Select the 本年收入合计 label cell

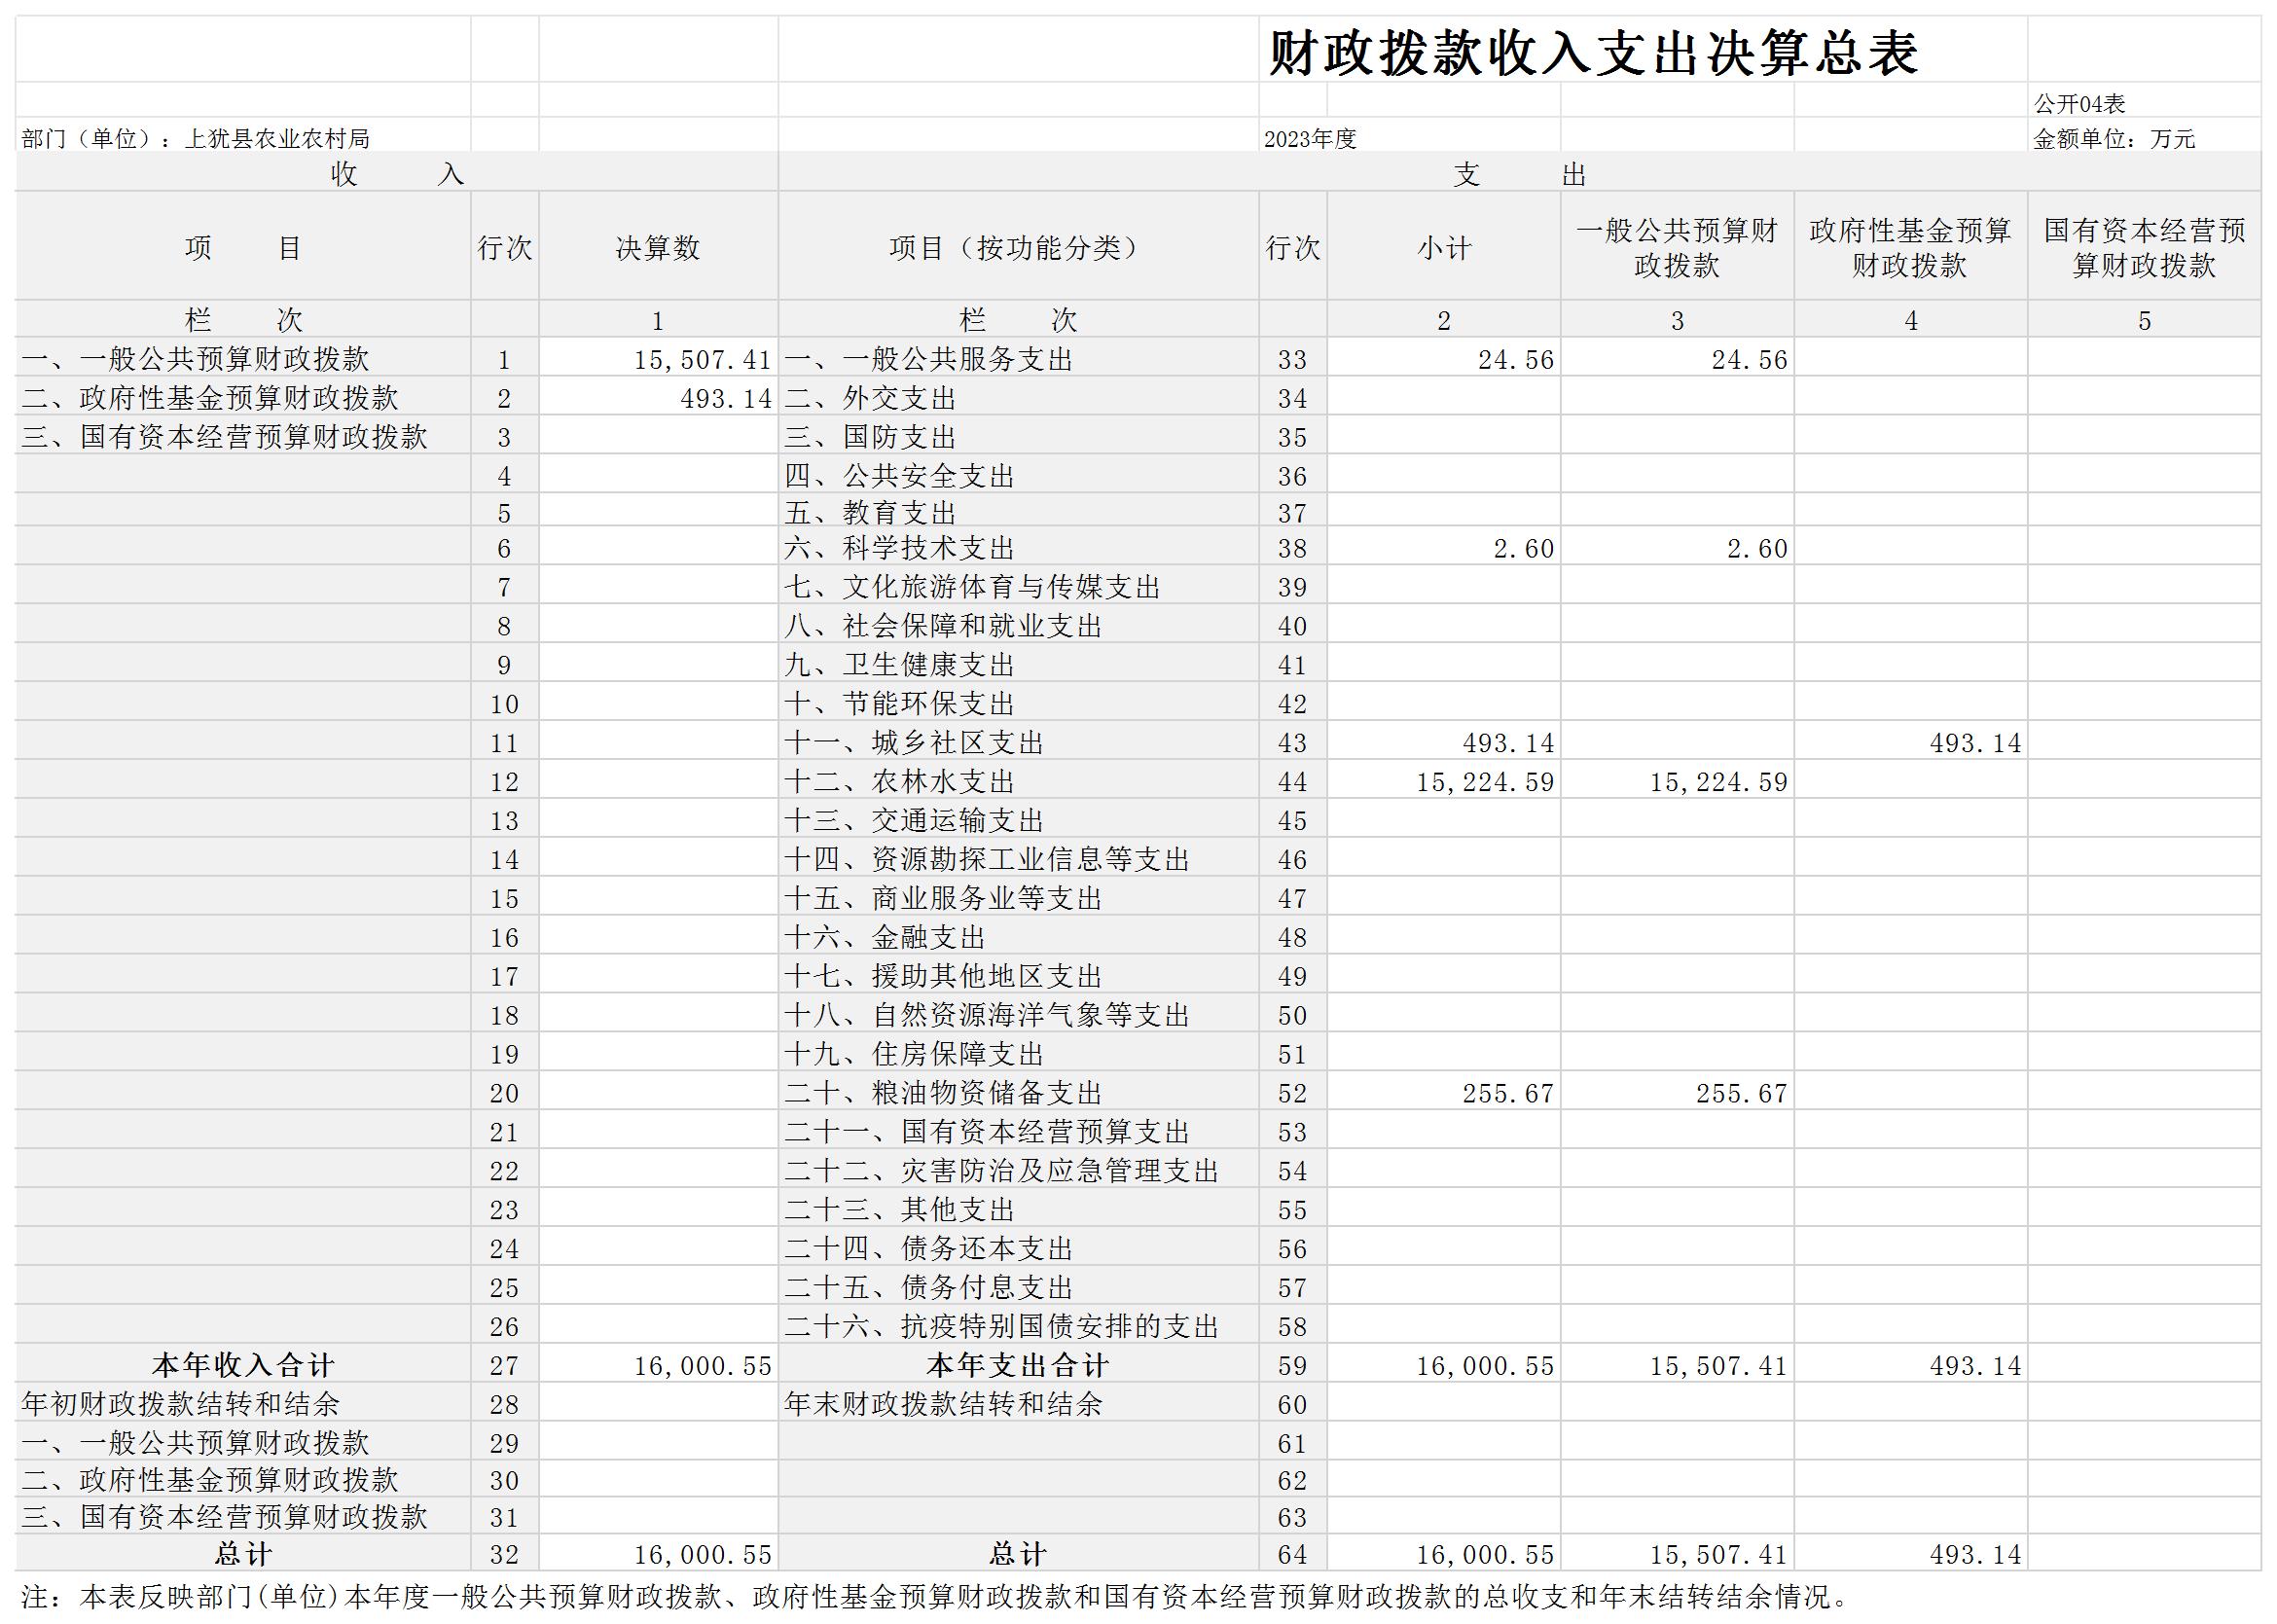243,1364
